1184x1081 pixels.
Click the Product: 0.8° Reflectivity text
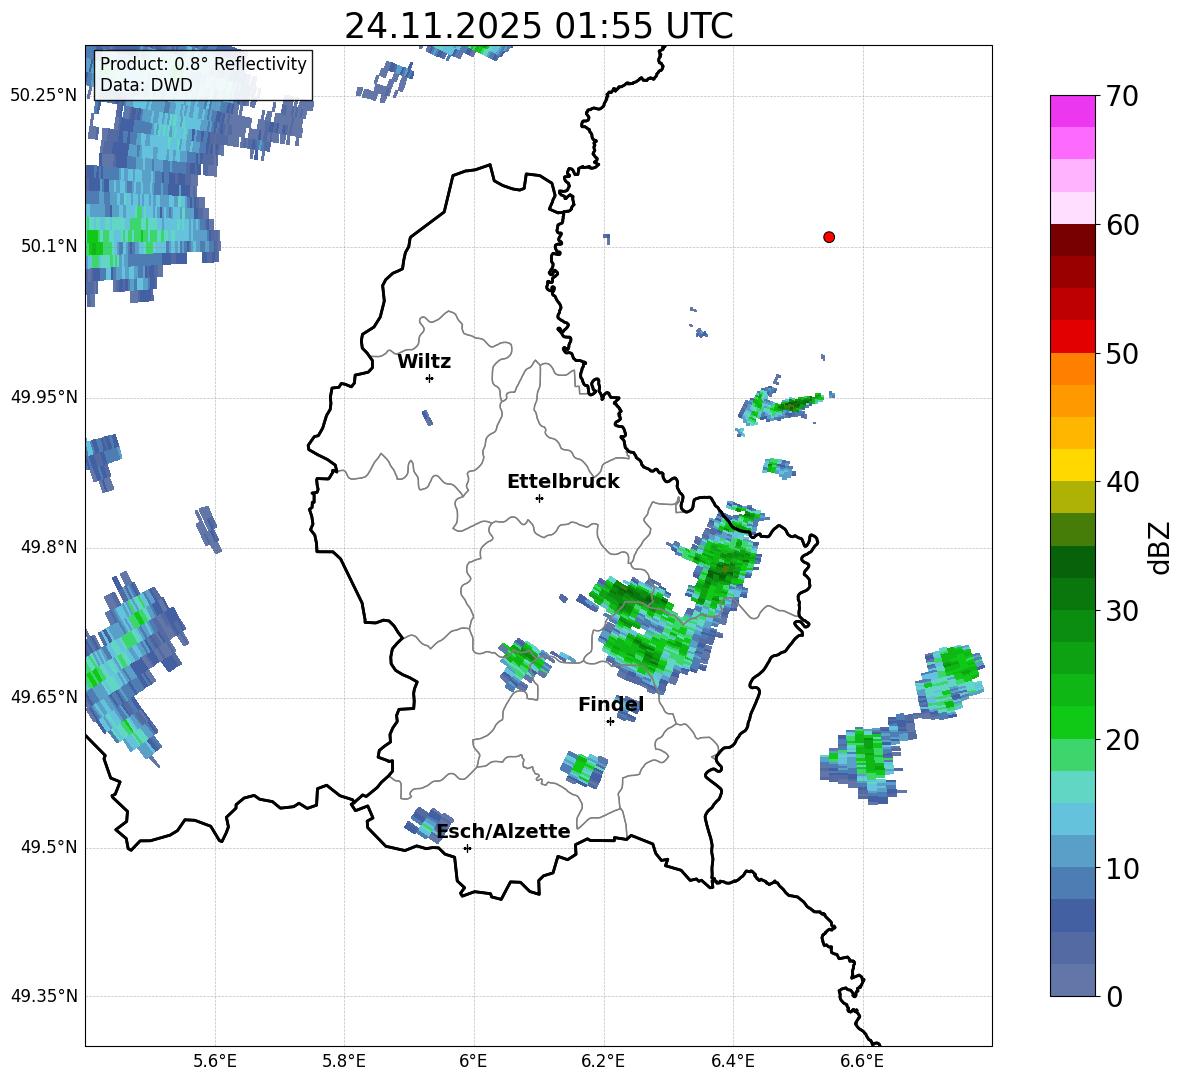[x=203, y=63]
